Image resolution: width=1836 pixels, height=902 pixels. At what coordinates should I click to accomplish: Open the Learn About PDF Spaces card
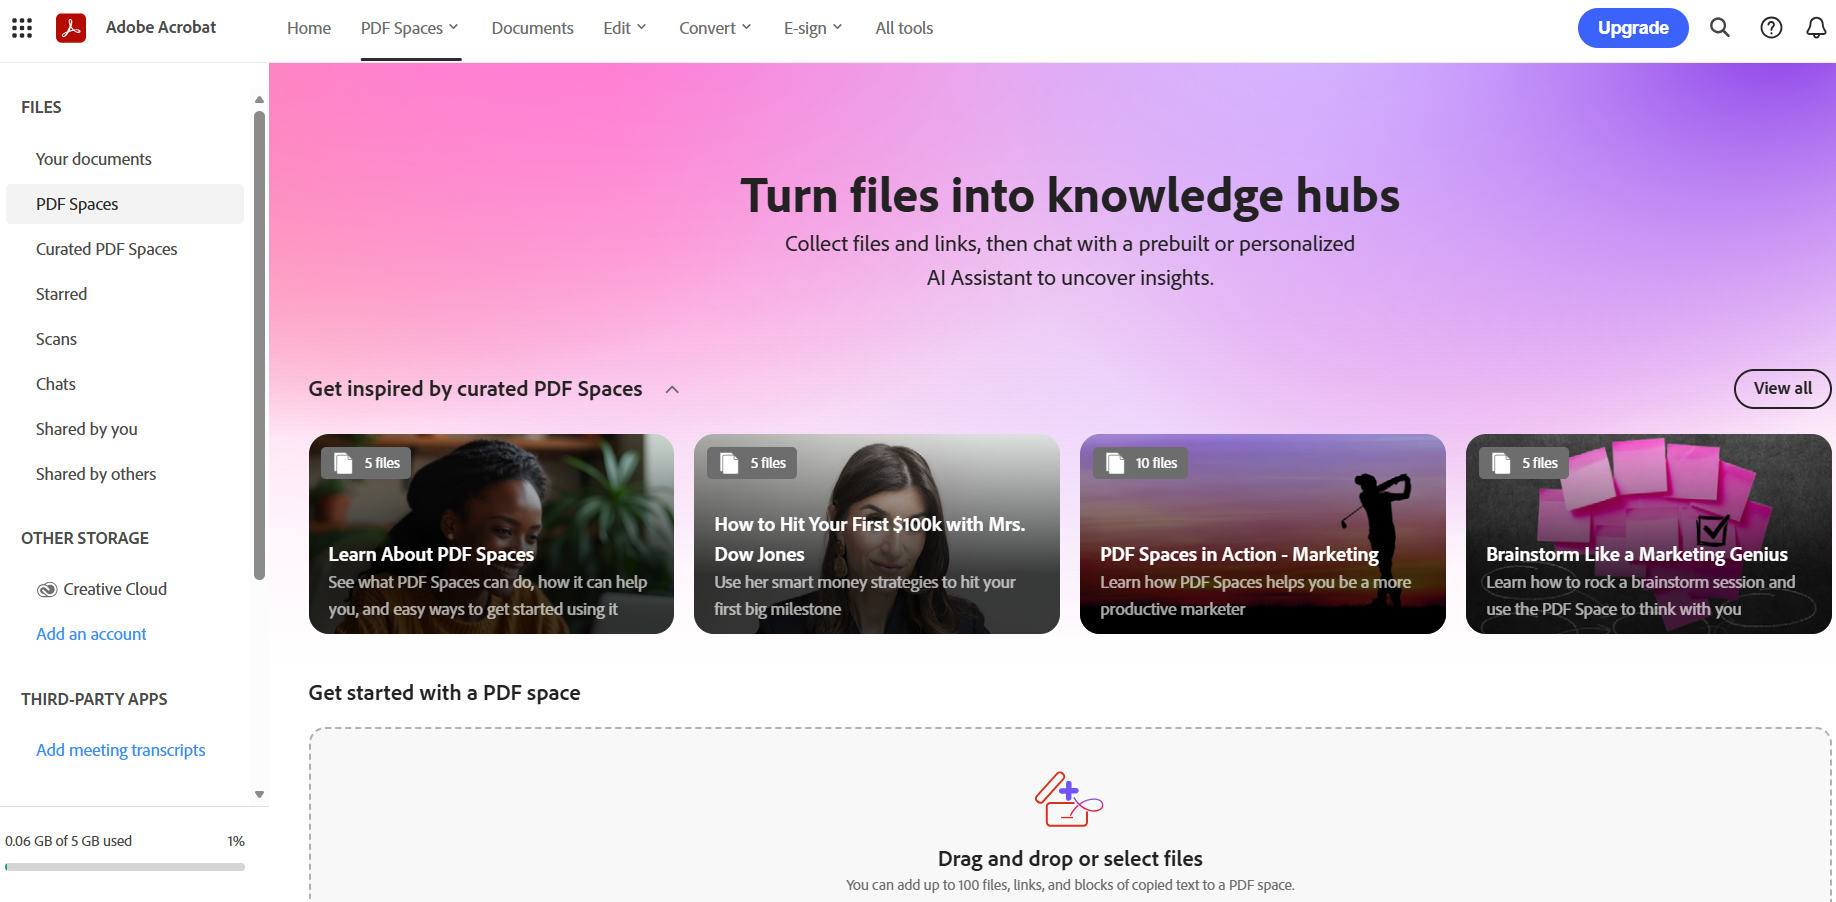click(491, 534)
